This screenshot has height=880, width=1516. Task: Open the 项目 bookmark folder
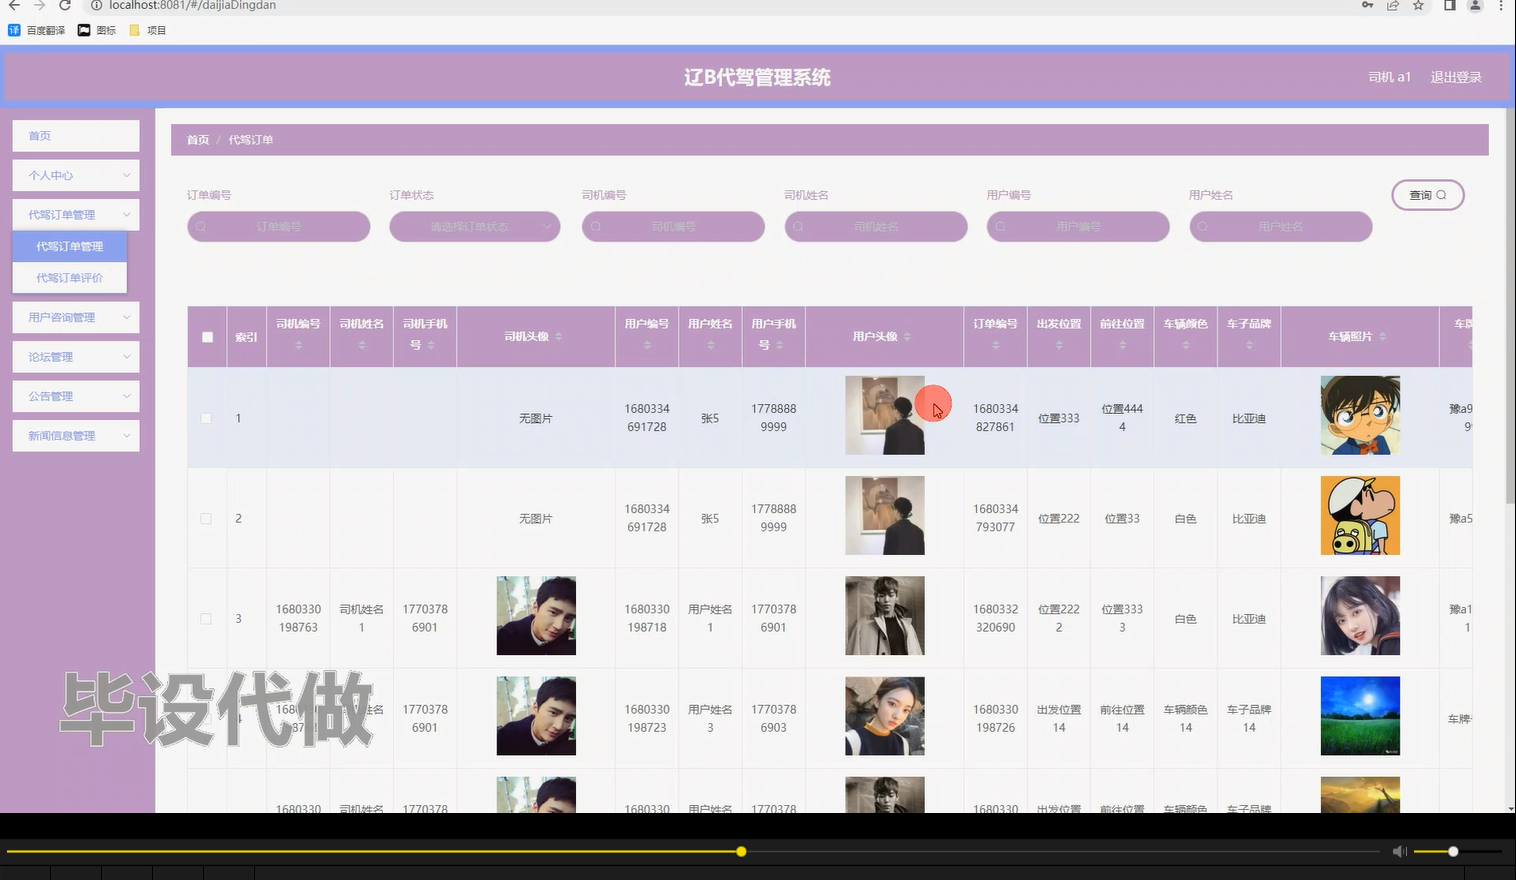click(147, 30)
